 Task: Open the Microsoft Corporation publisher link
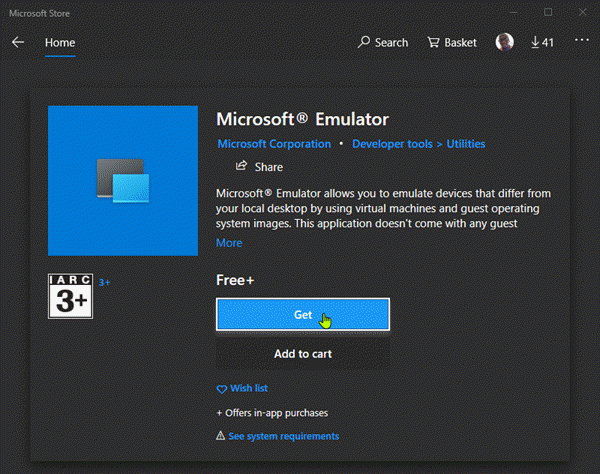click(x=274, y=144)
